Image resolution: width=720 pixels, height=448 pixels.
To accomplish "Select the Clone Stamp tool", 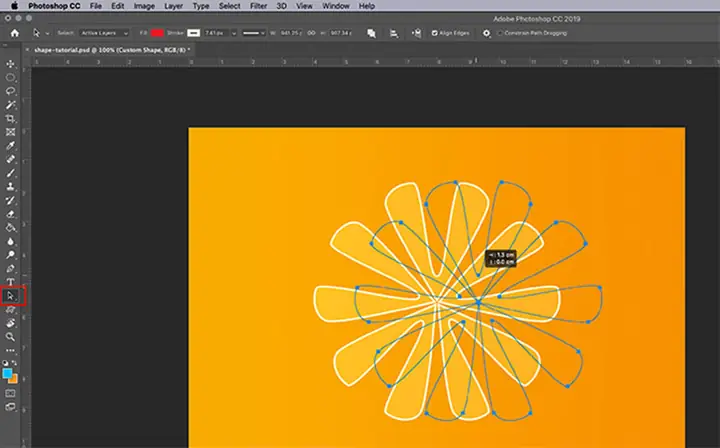I will (10, 187).
